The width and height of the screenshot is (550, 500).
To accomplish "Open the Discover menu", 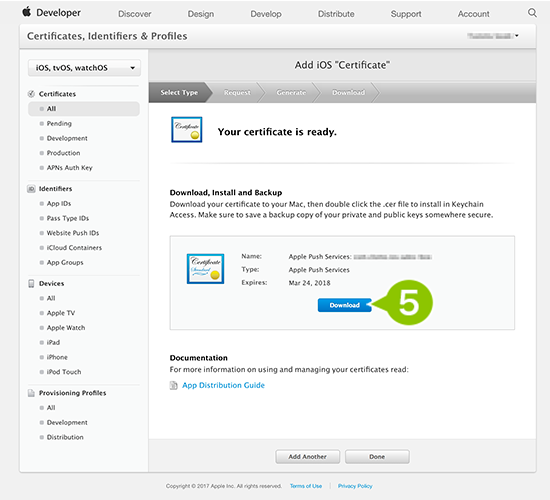I will 135,14.
